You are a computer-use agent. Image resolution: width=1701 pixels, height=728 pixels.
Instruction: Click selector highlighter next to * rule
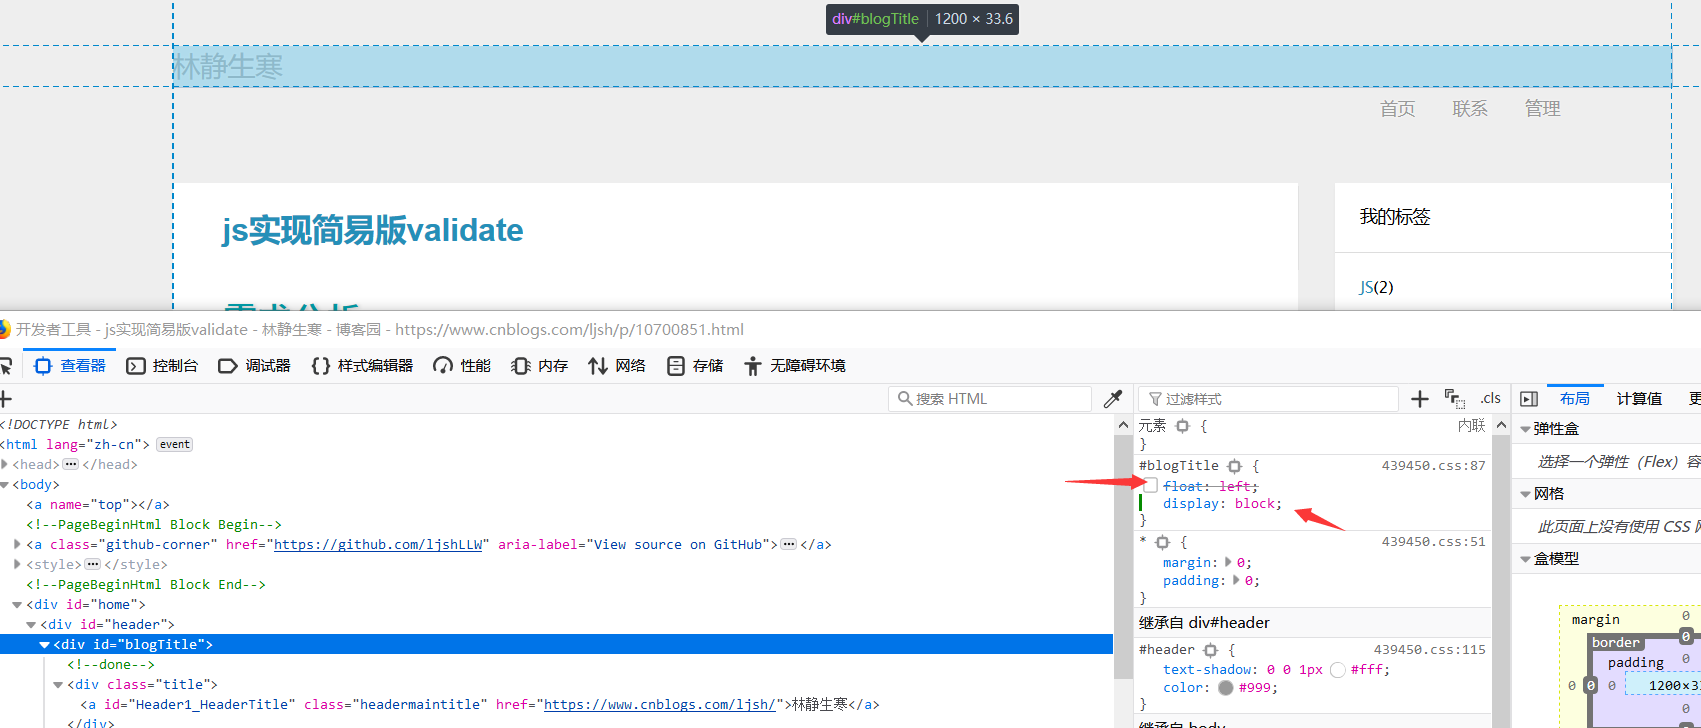[1162, 542]
